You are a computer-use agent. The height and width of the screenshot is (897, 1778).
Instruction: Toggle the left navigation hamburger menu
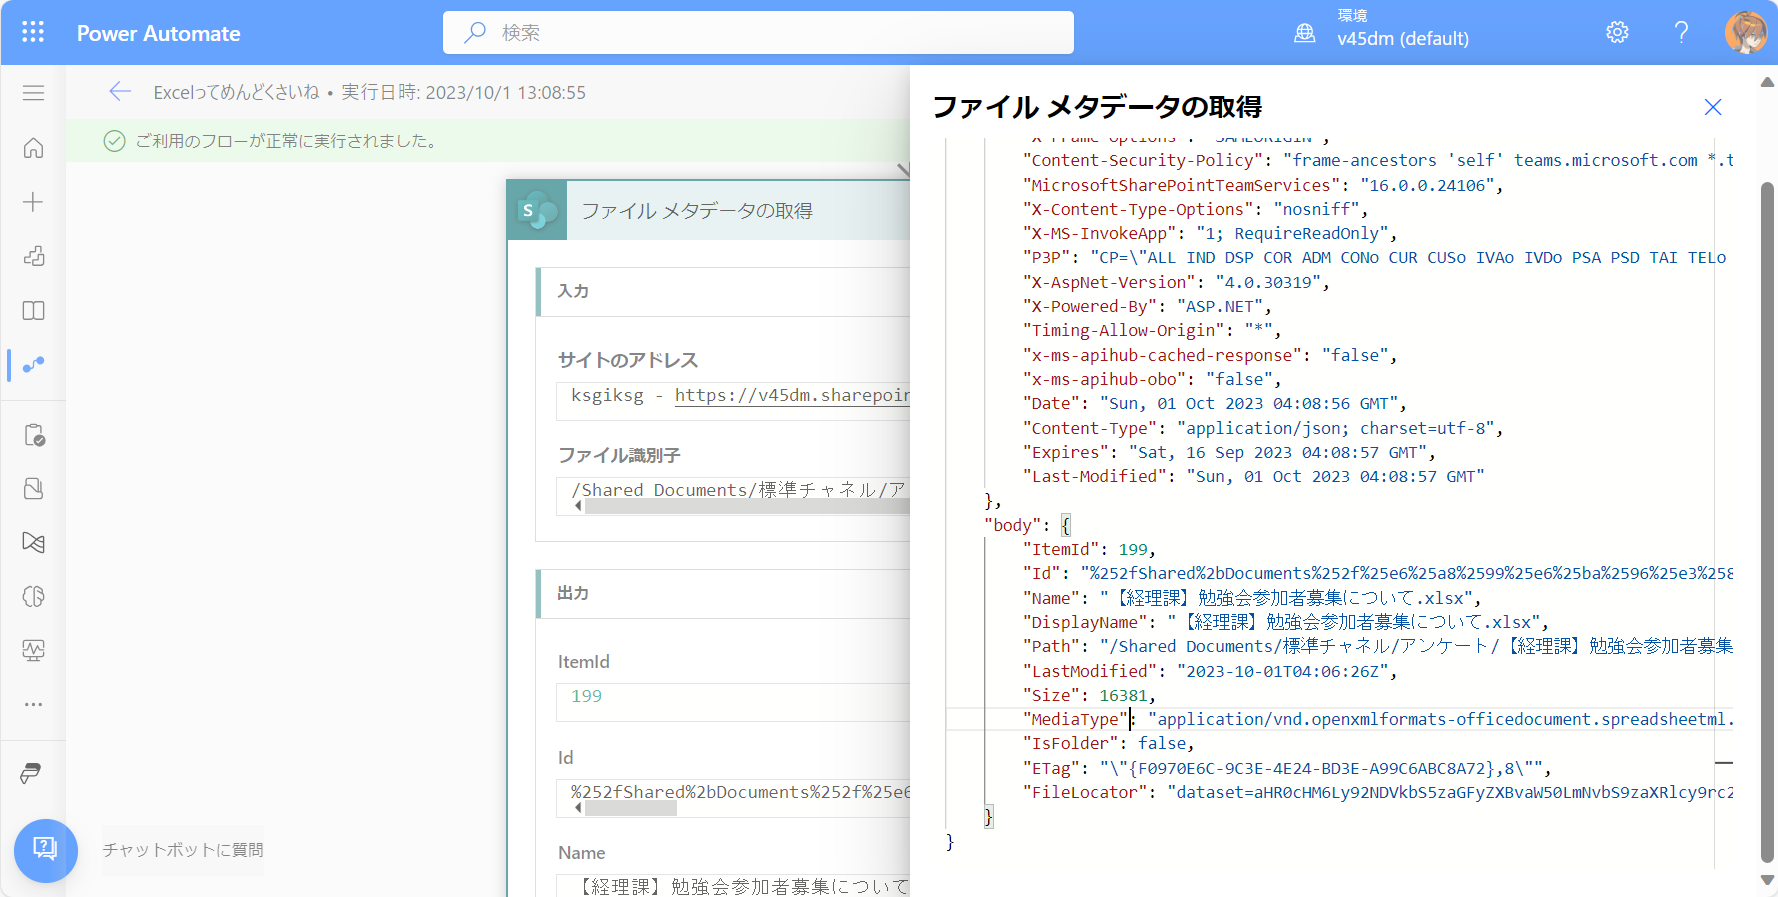click(x=33, y=93)
